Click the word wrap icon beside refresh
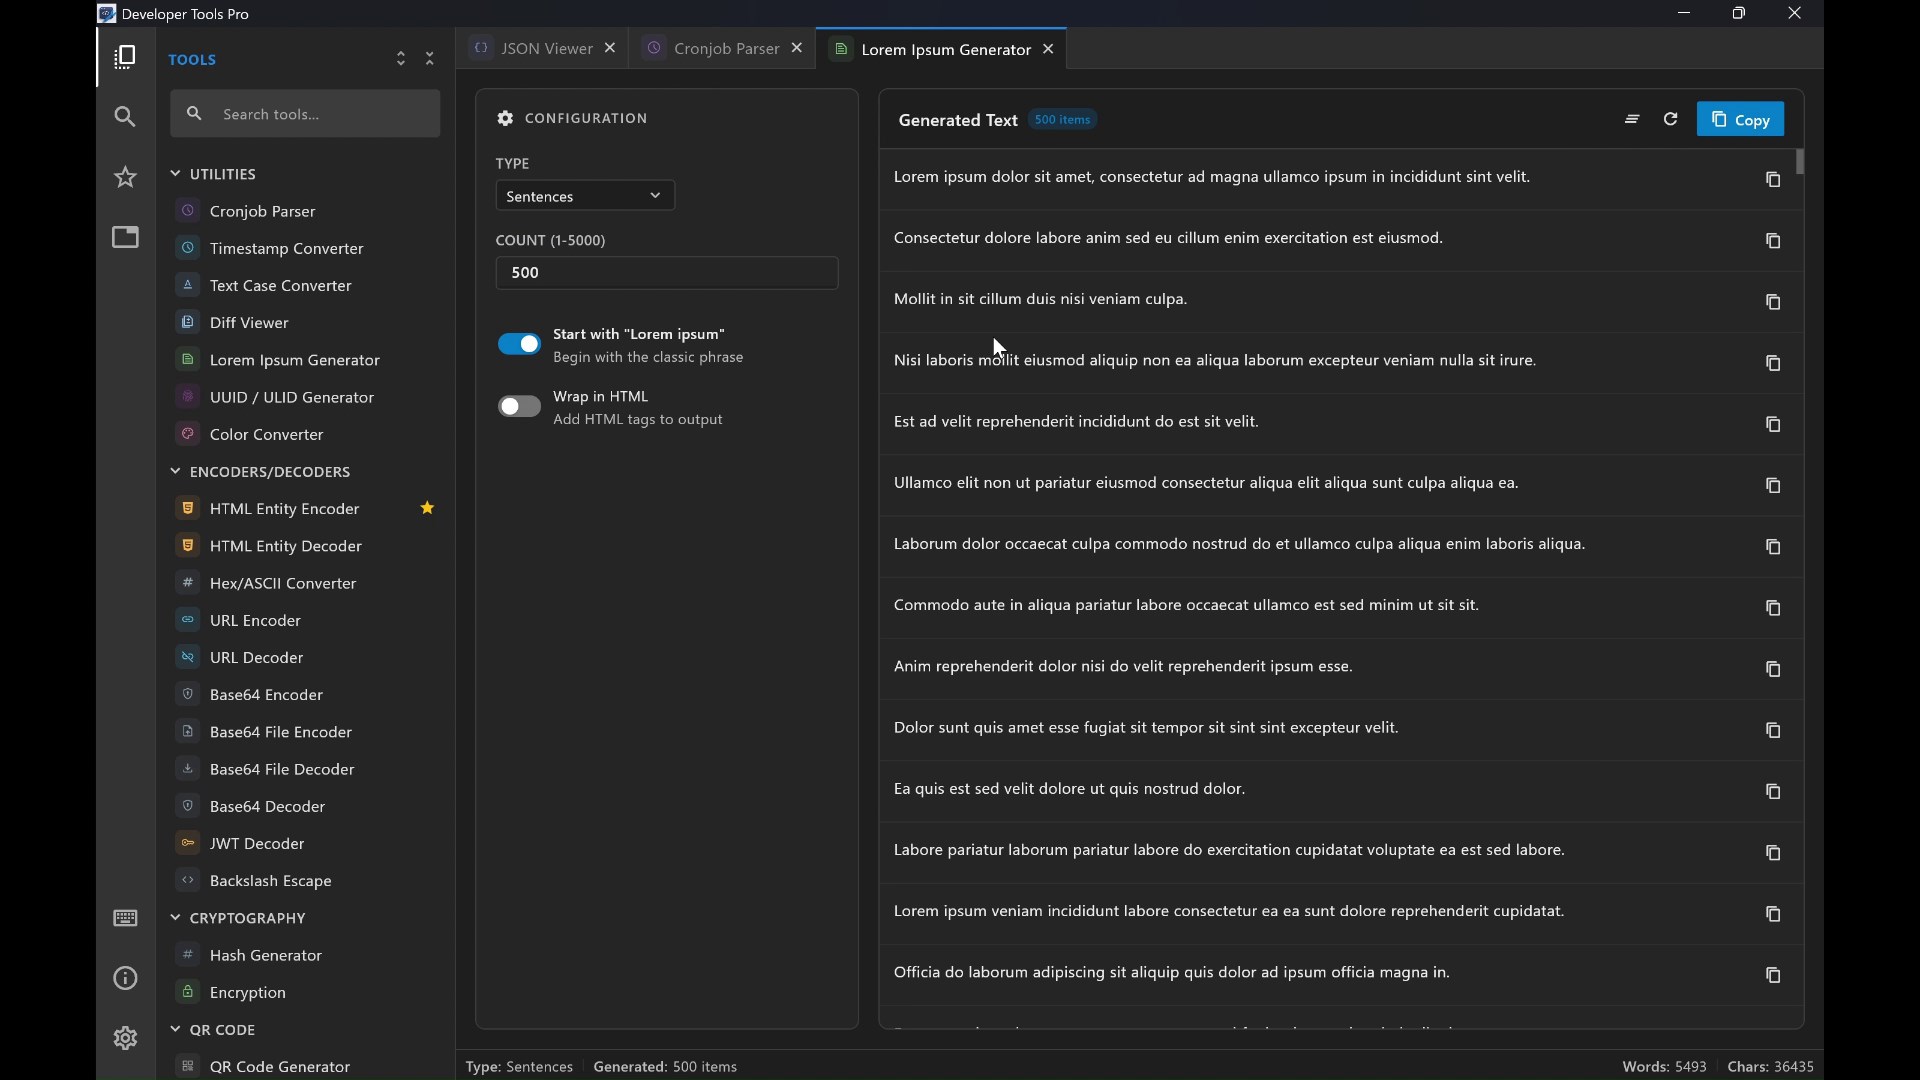The width and height of the screenshot is (1920, 1080). click(x=1632, y=120)
